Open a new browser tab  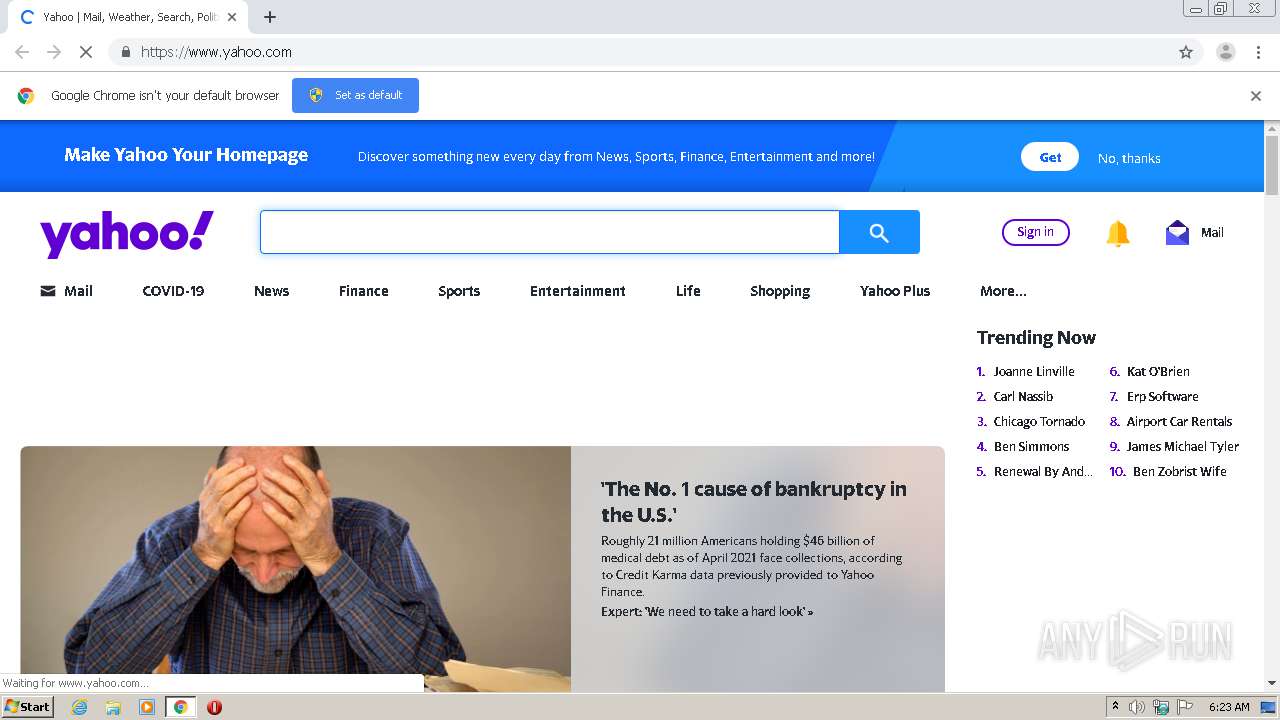[x=270, y=17]
